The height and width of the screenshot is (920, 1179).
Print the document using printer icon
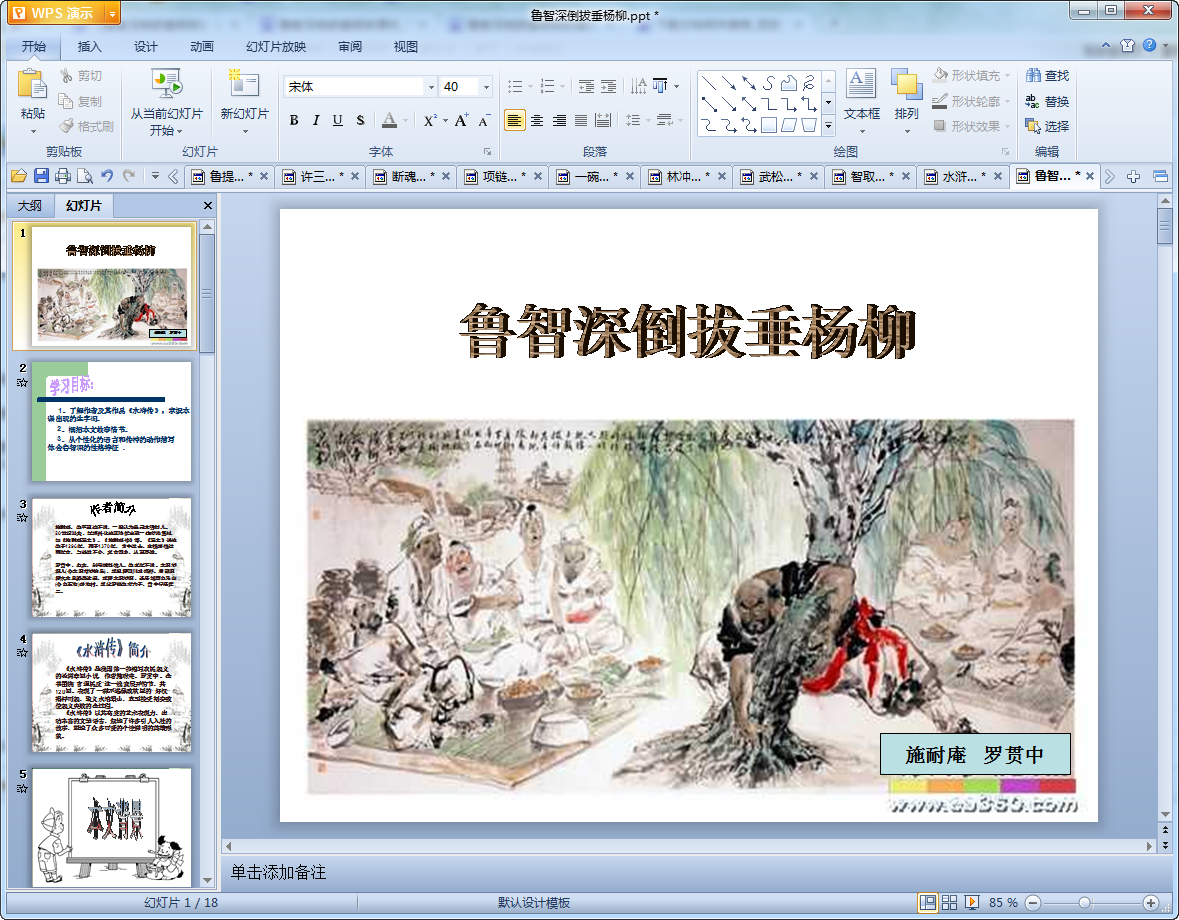(63, 176)
